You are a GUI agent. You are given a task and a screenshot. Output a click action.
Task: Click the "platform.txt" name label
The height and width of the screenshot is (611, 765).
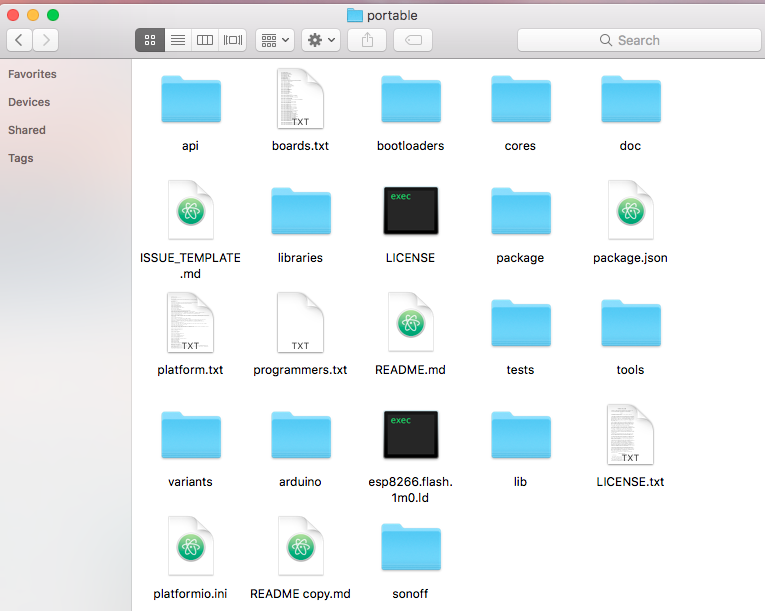point(190,370)
